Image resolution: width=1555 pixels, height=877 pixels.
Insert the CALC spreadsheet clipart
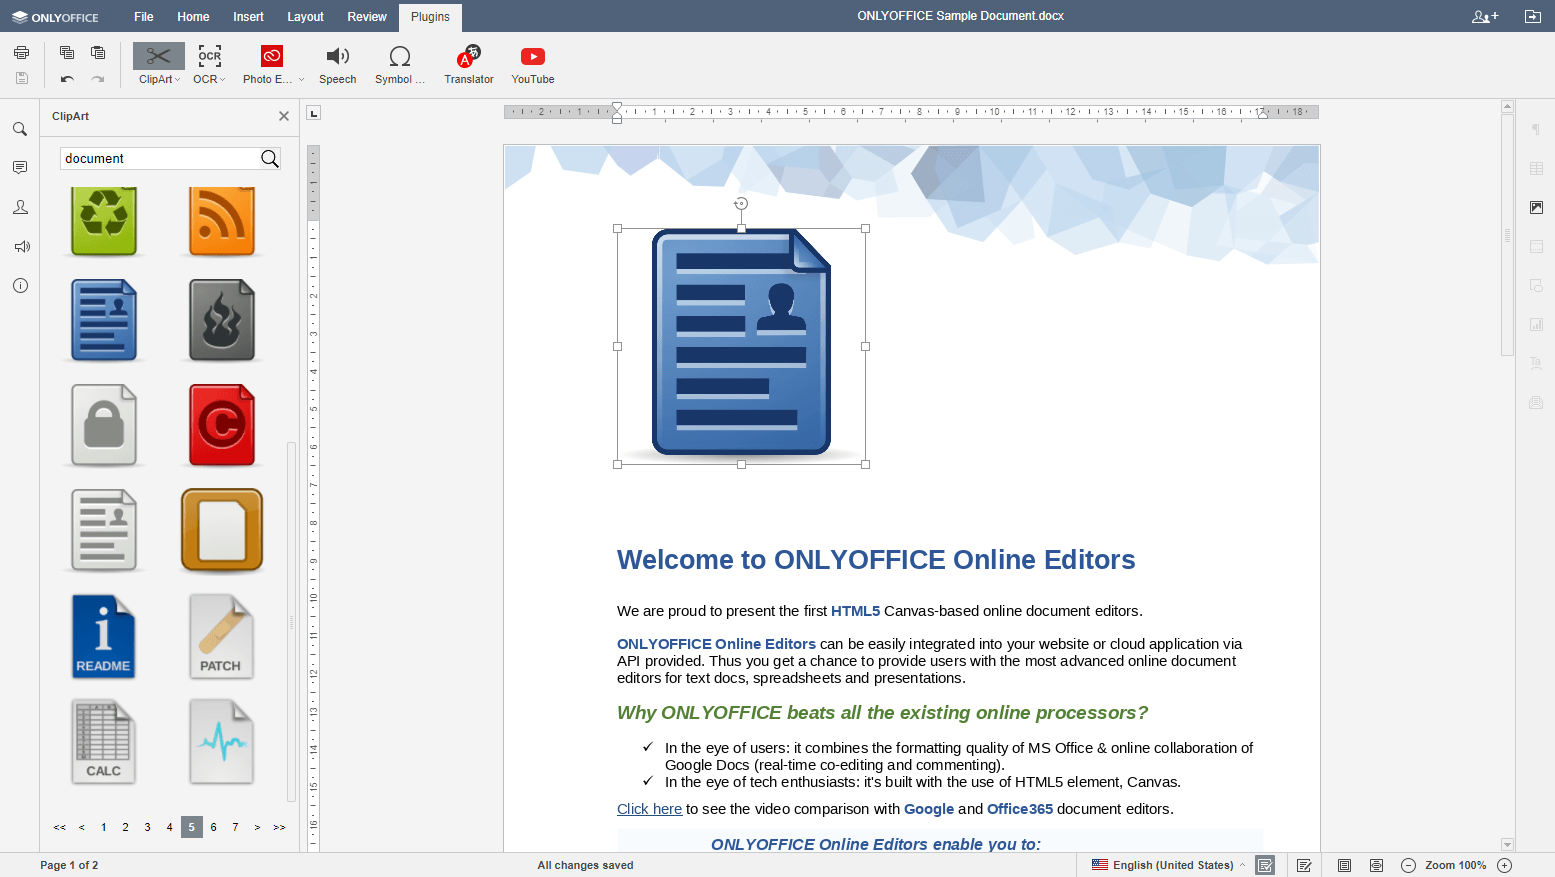pyautogui.click(x=104, y=742)
